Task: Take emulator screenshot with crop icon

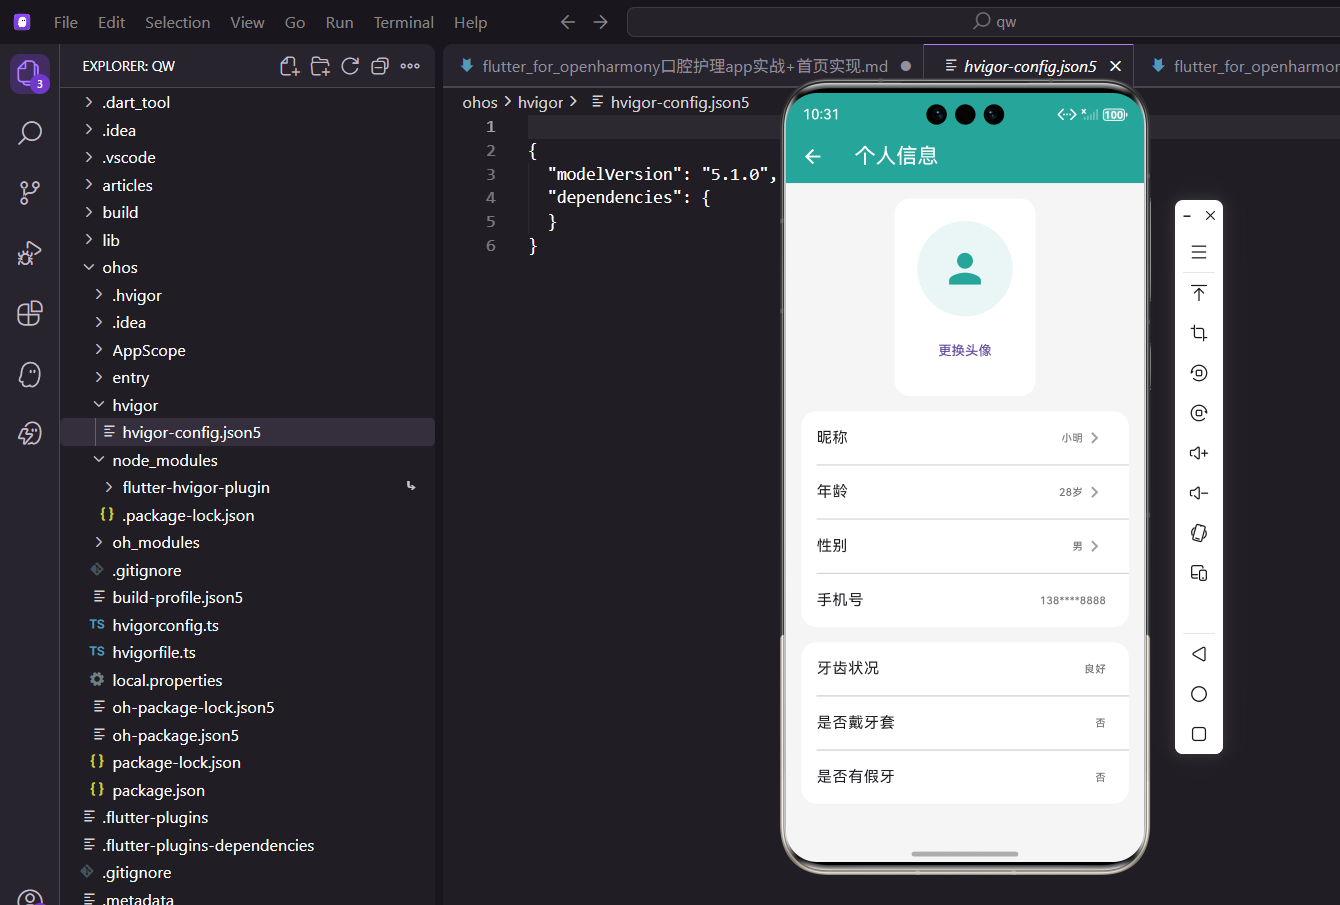Action: [x=1198, y=332]
